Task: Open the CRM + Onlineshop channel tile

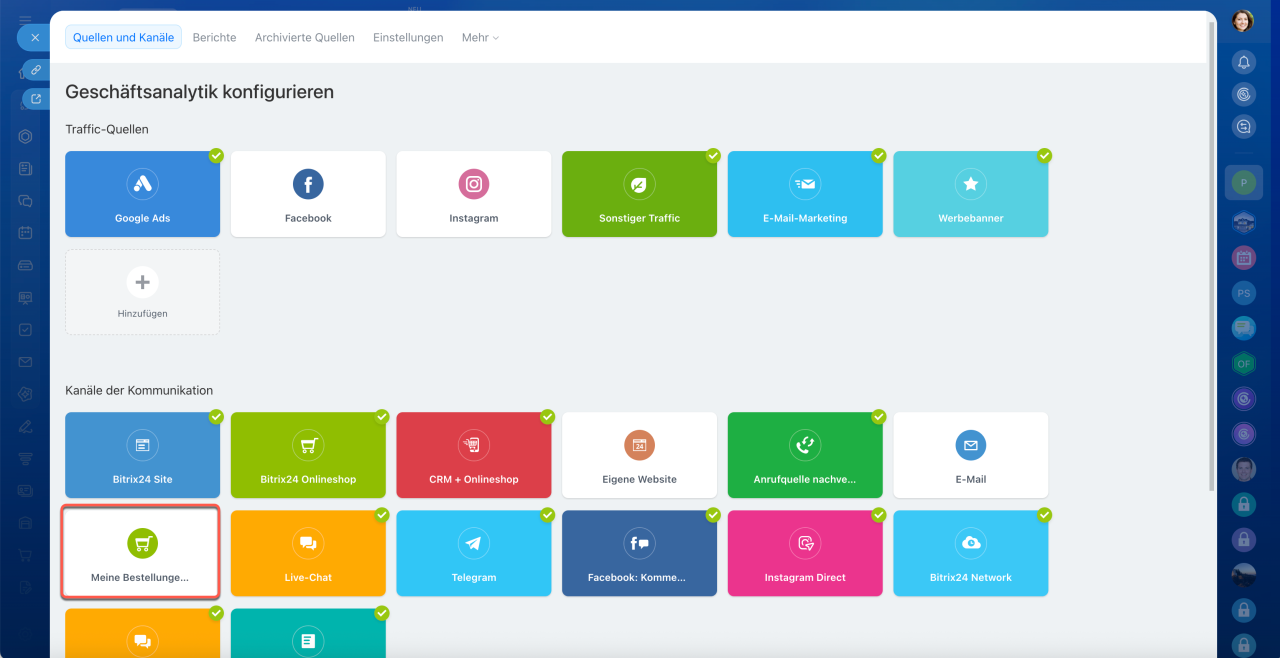Action: (474, 455)
